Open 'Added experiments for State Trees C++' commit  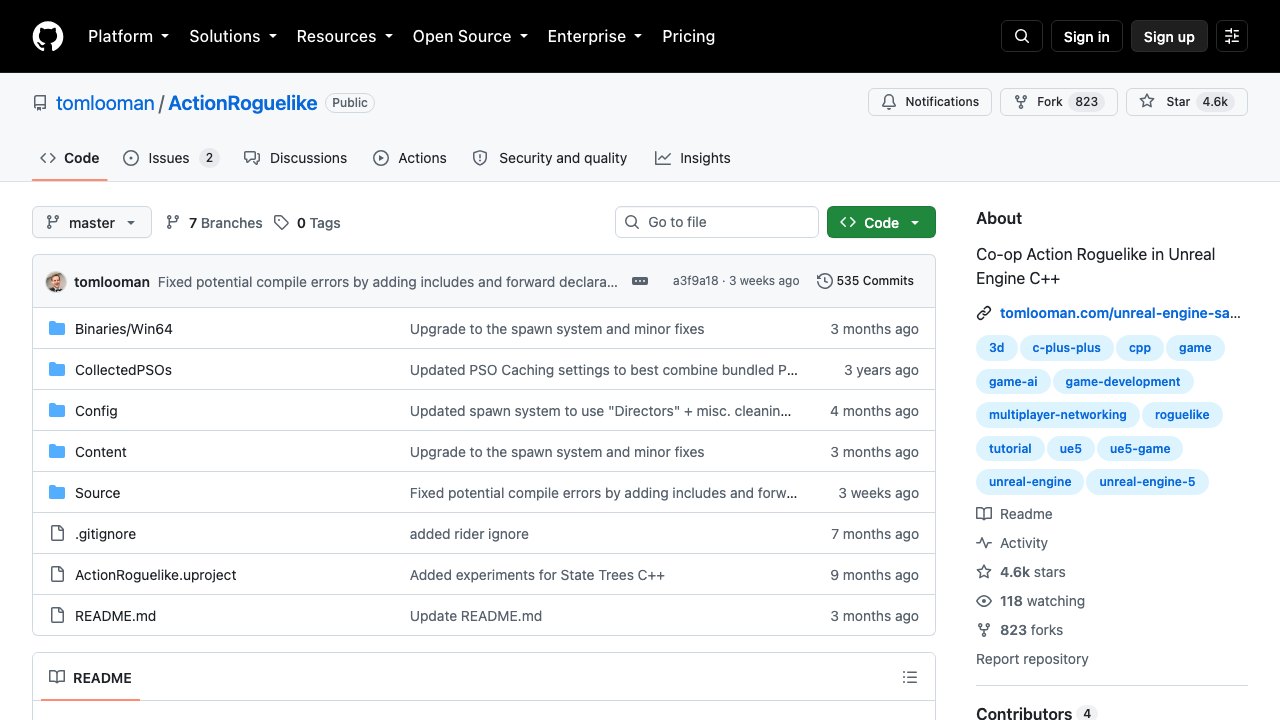[x=537, y=575]
